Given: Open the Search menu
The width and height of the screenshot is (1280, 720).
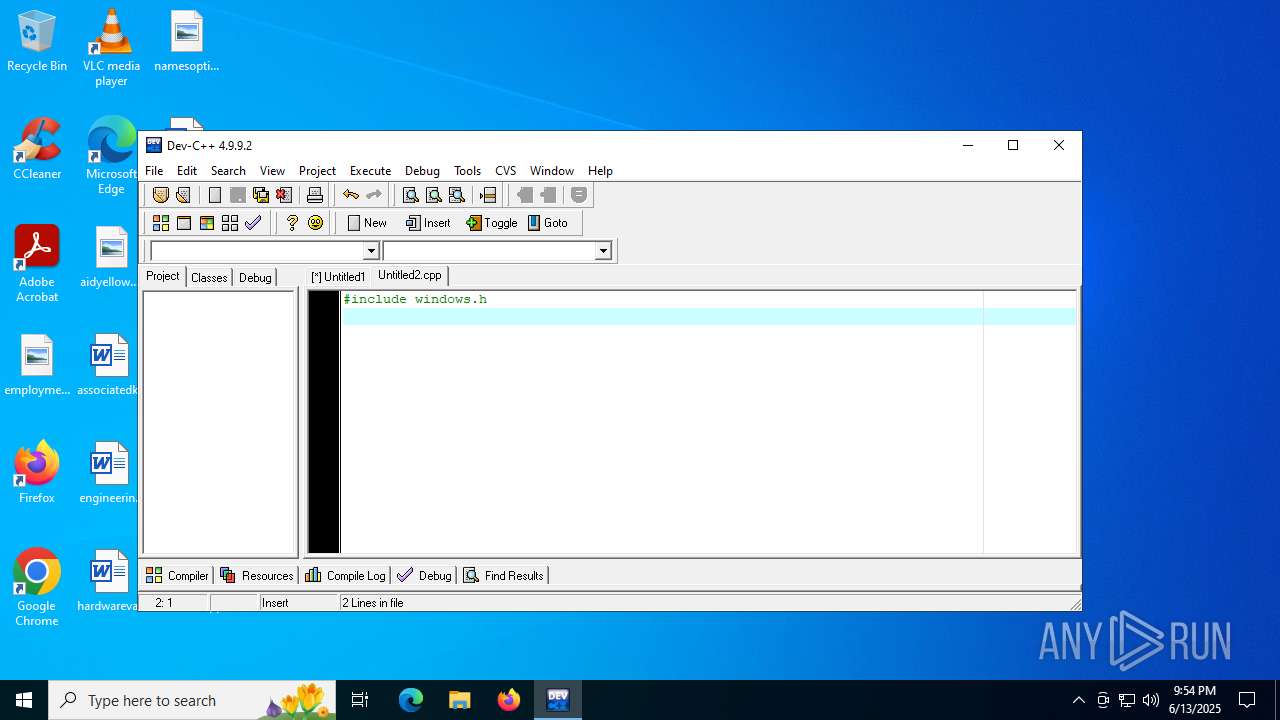Looking at the screenshot, I should [x=228, y=171].
